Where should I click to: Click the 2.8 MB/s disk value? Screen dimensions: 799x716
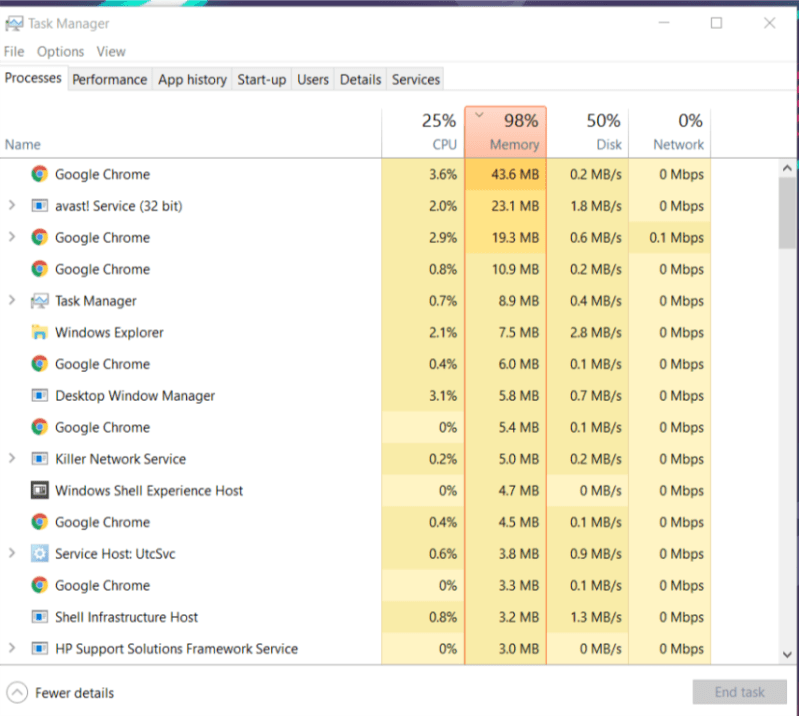pyautogui.click(x=596, y=332)
